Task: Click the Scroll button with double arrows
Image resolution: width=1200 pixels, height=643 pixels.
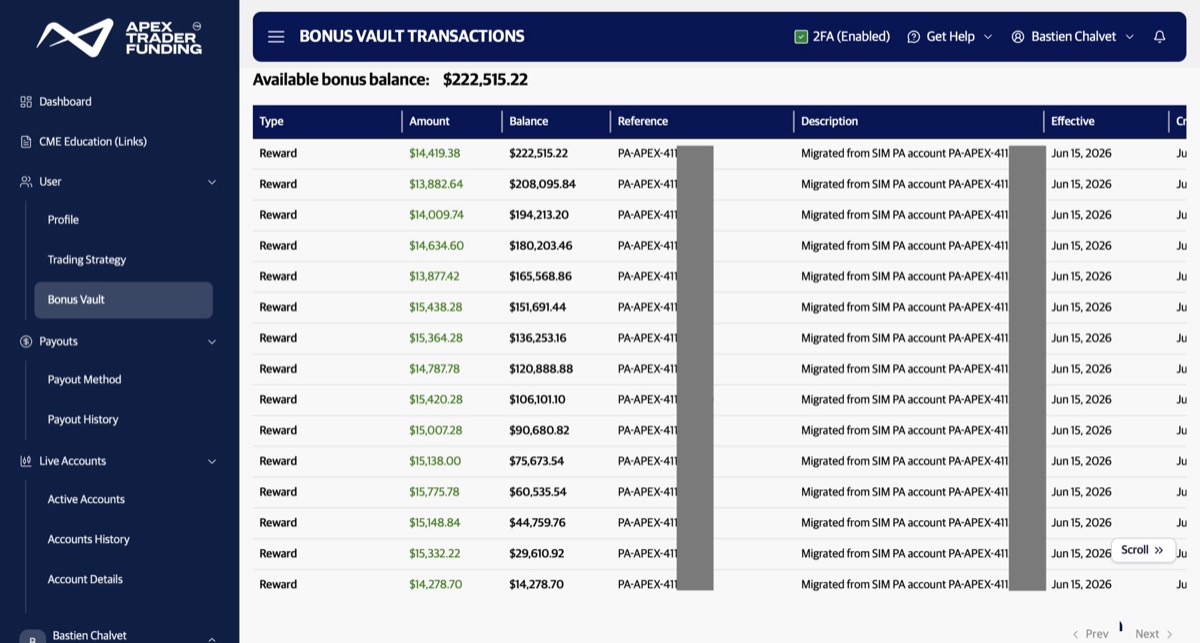Action: click(1143, 550)
